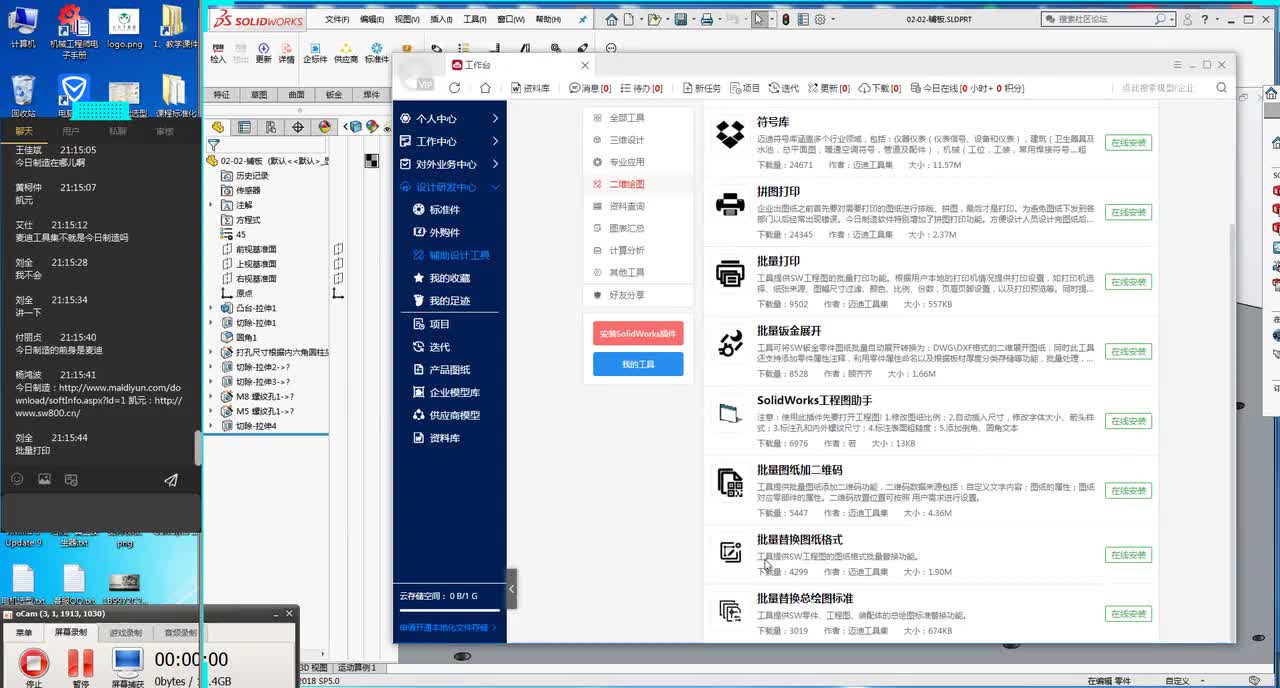Image resolution: width=1280 pixels, height=688 pixels.
Task: Select the 二维绘图 category
Action: [x=638, y=184]
